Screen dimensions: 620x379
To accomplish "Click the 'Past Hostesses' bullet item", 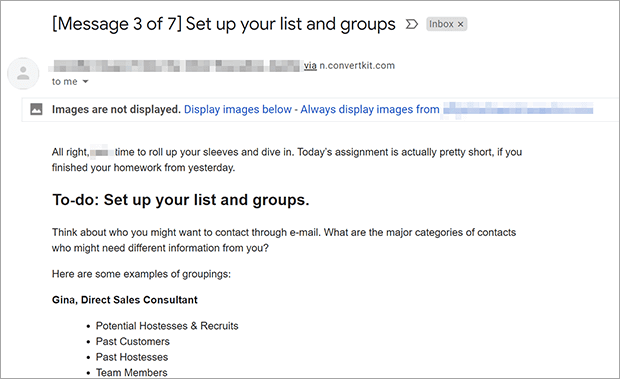I will click(132, 357).
